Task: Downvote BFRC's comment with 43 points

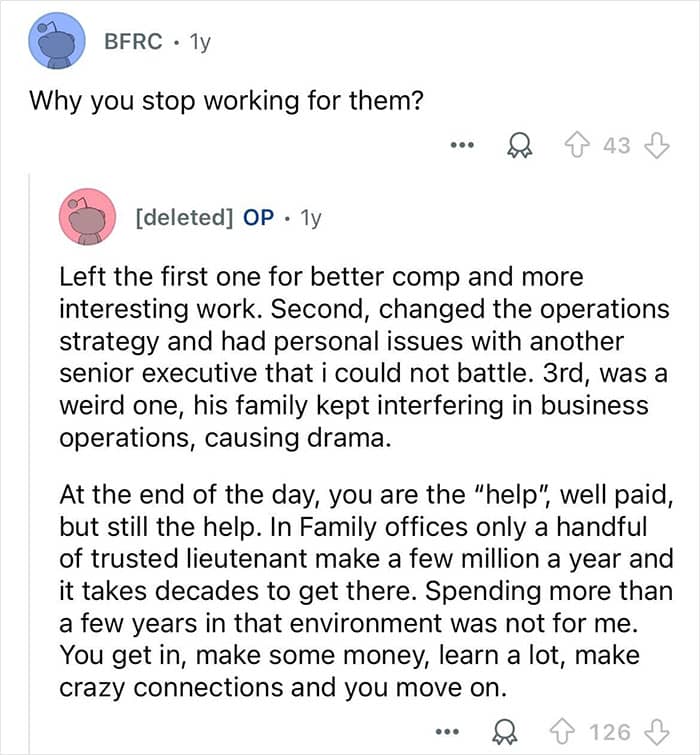Action: (656, 146)
